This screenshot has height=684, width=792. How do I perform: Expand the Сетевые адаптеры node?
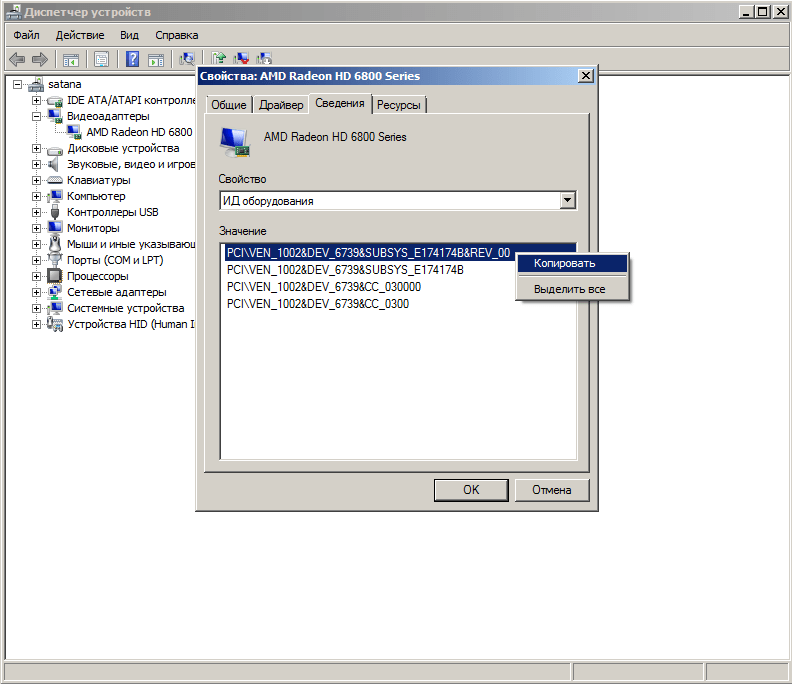(x=36, y=292)
